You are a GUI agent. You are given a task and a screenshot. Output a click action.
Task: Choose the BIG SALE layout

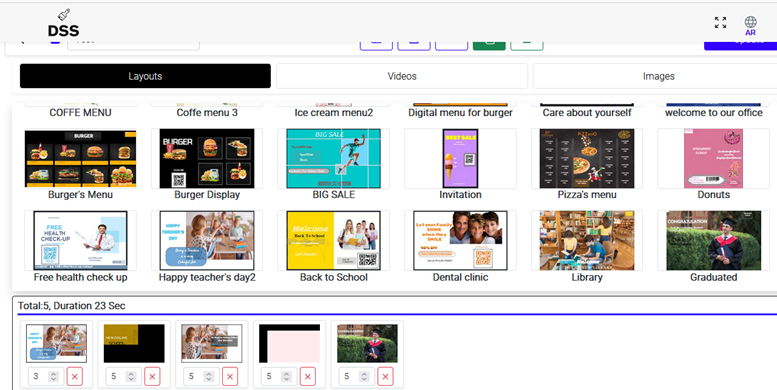point(333,159)
